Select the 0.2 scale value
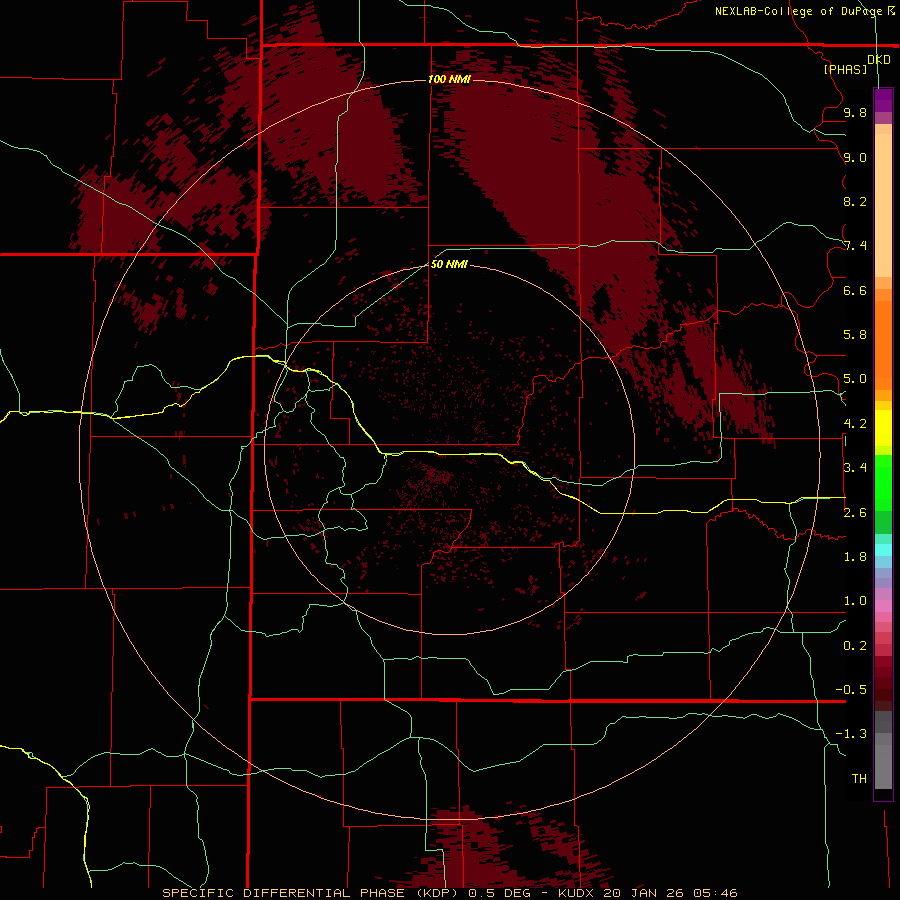 (x=855, y=646)
